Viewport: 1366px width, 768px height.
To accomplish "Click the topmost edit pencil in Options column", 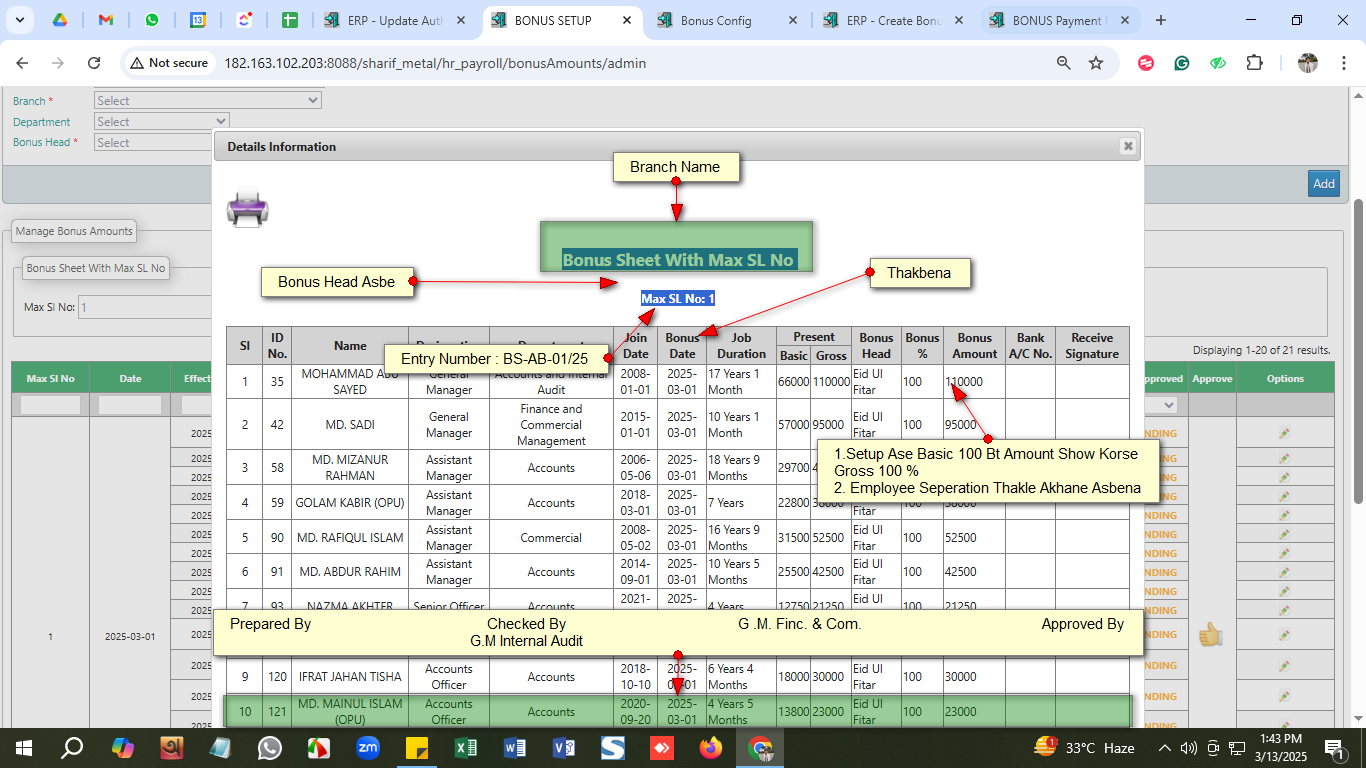I will click(x=1284, y=433).
